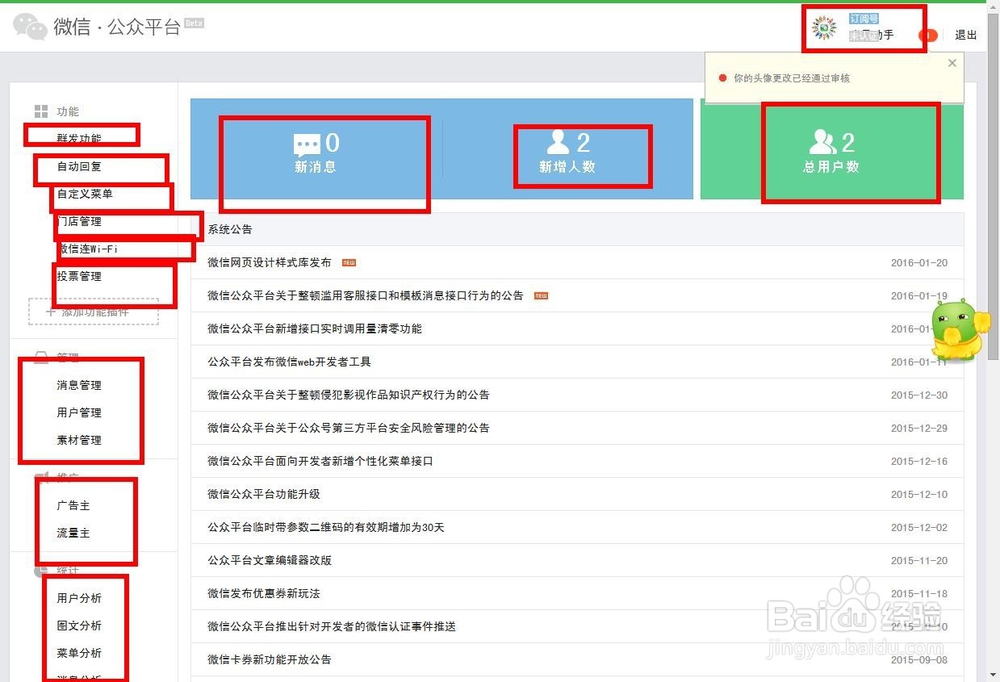Open 门店管理 in sidebar
The image size is (1000, 682).
(79, 221)
